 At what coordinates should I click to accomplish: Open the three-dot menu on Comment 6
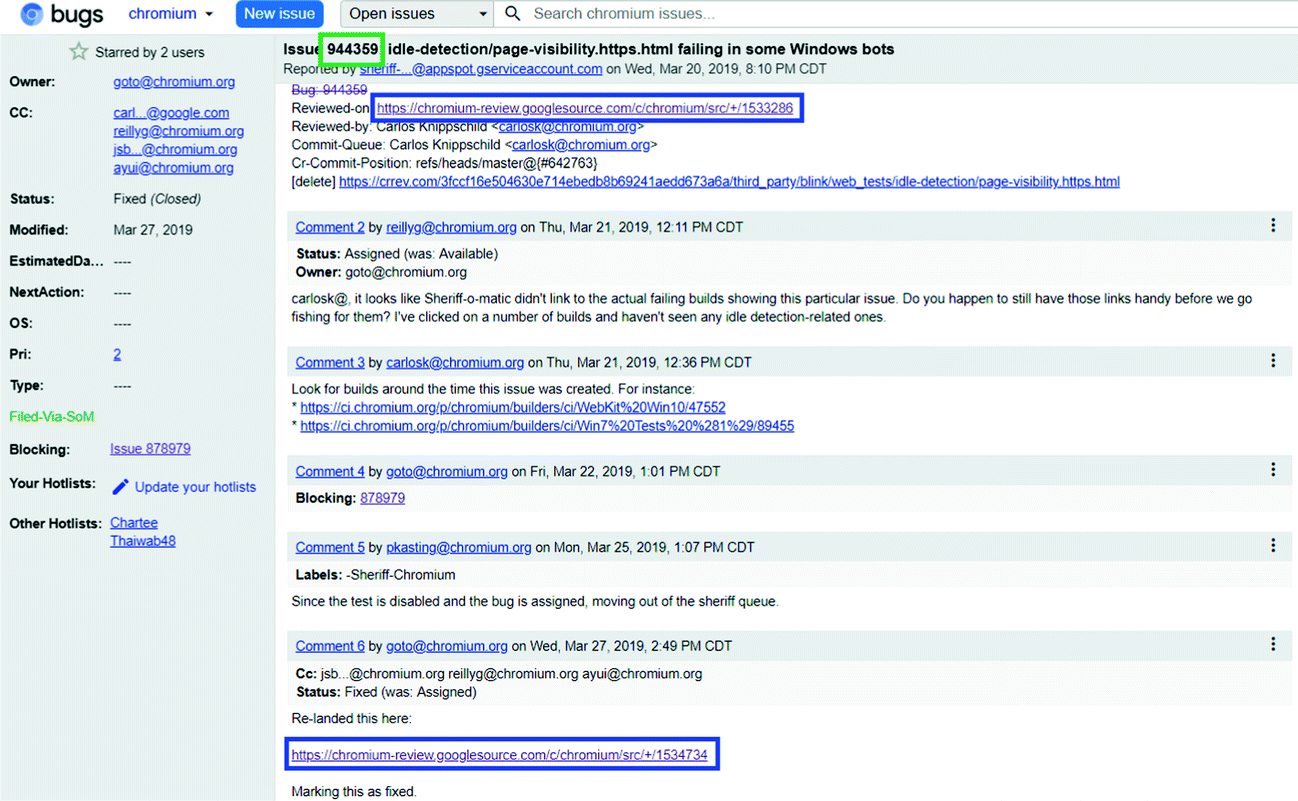point(1273,645)
